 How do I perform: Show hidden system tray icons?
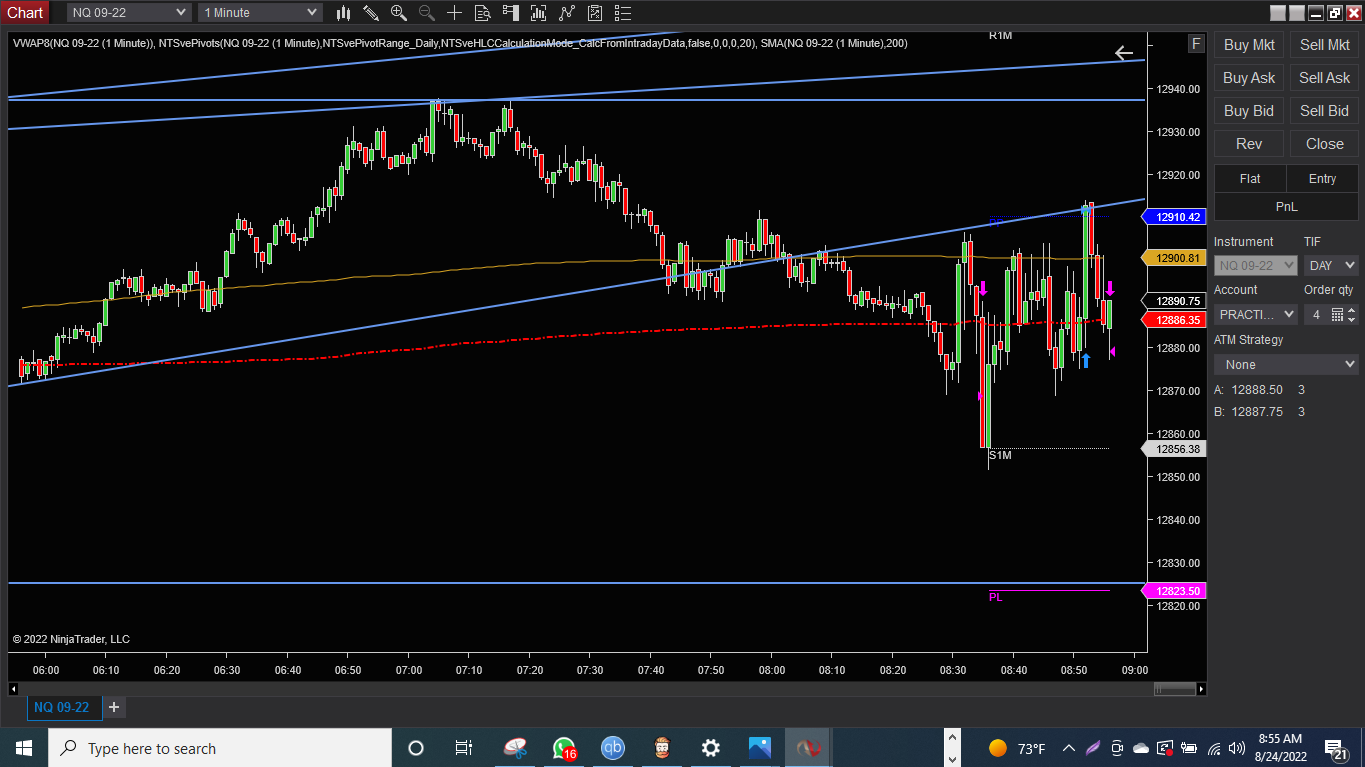click(x=1069, y=748)
